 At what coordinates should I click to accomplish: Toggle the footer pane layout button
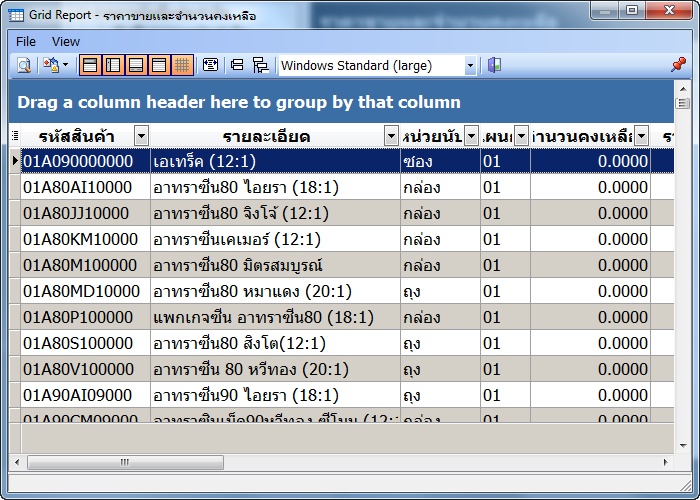136,66
